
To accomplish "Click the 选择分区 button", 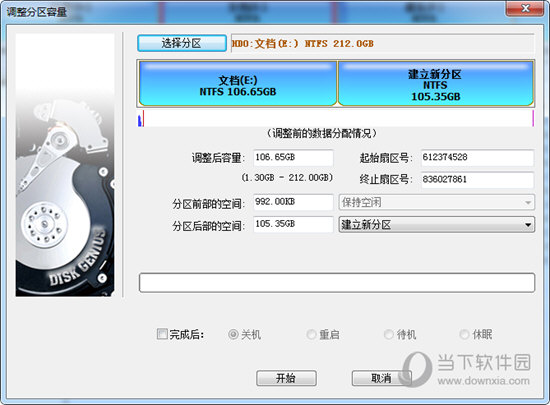I will click(182, 43).
